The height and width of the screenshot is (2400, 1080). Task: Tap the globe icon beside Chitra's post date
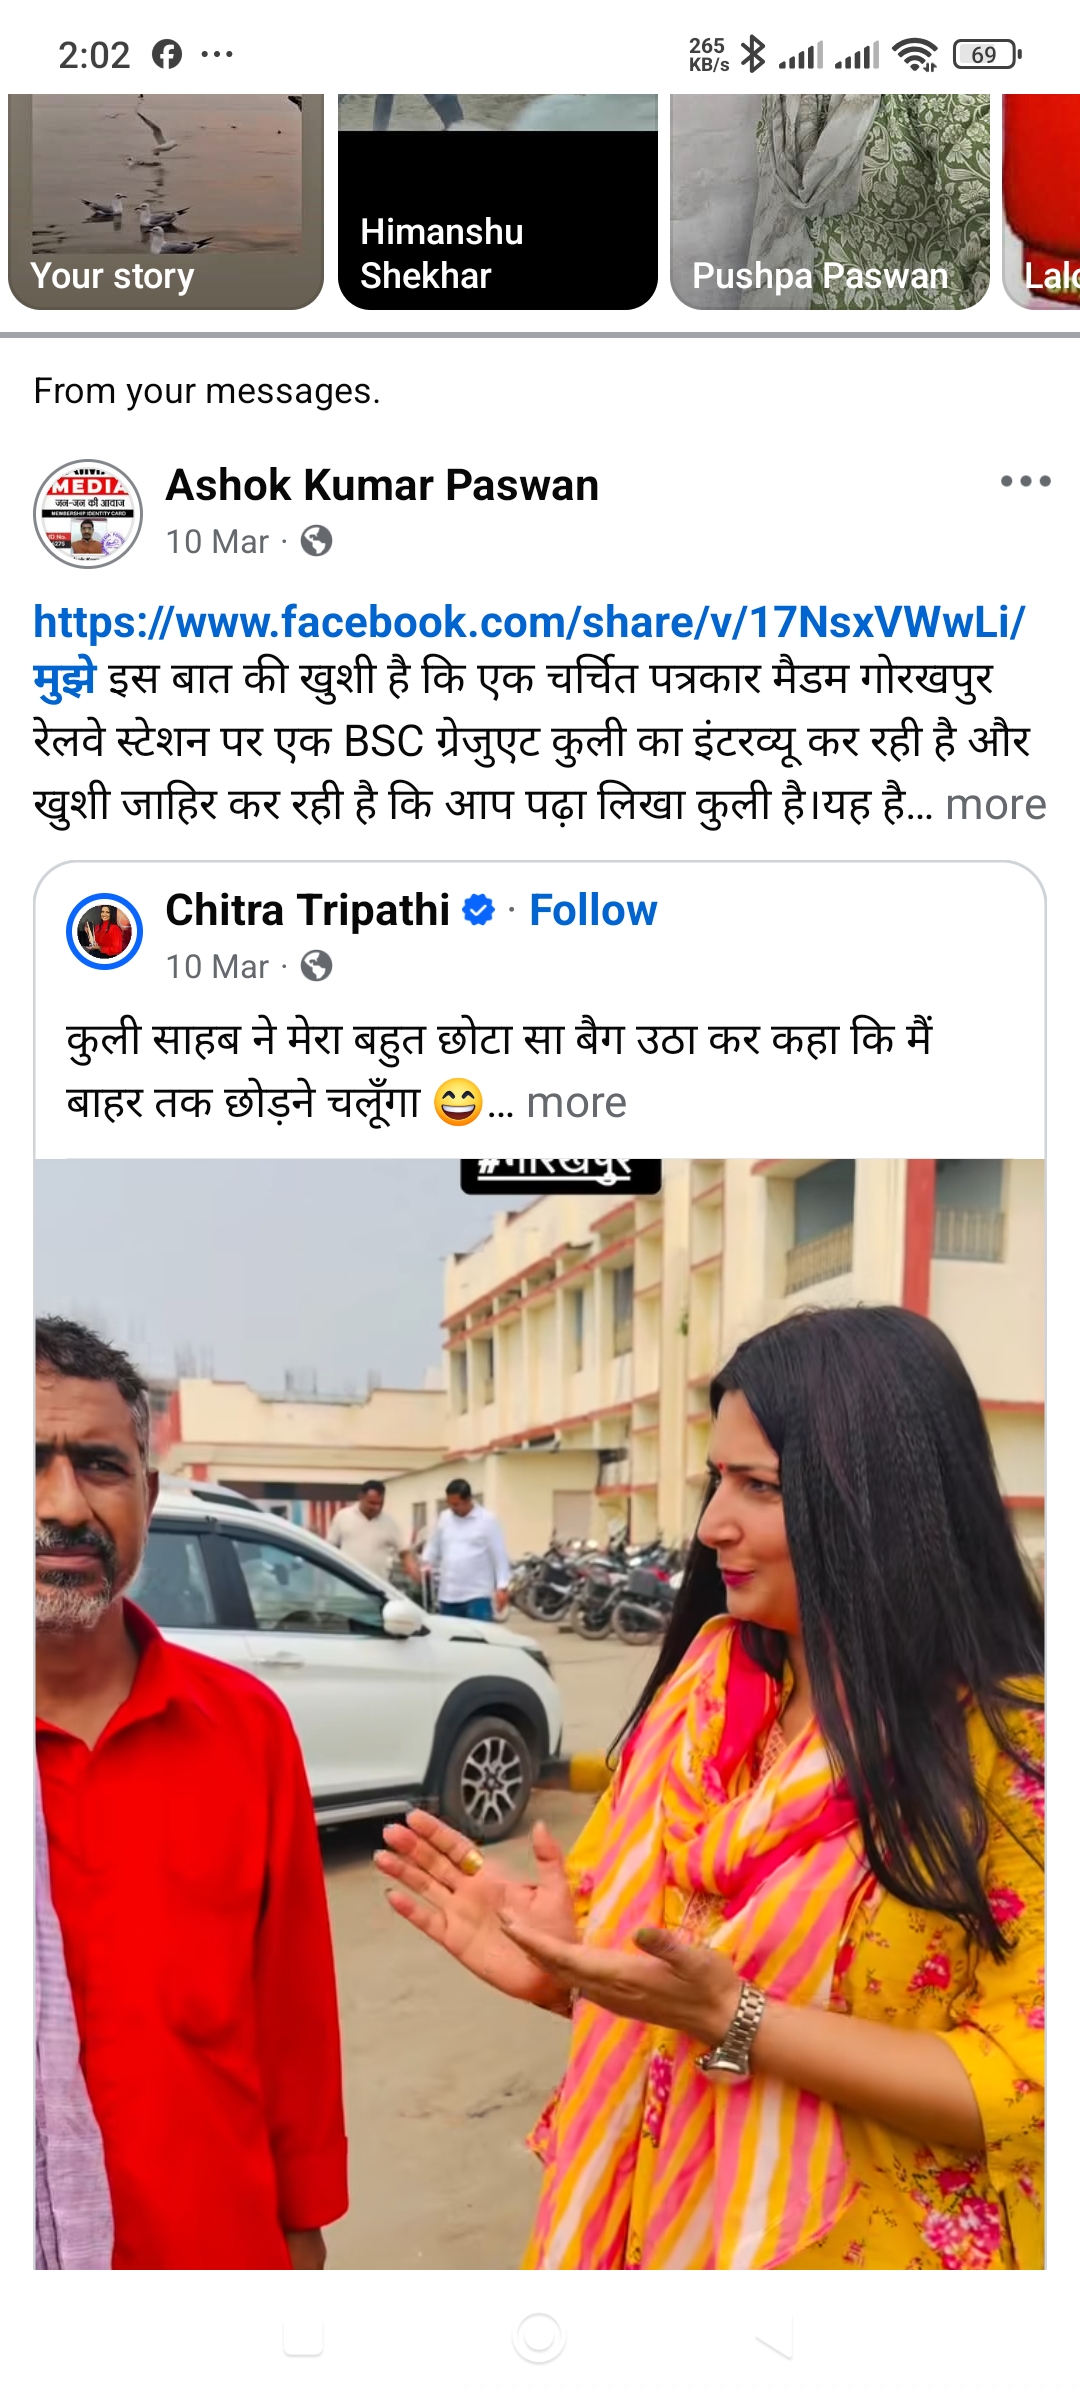[x=316, y=966]
